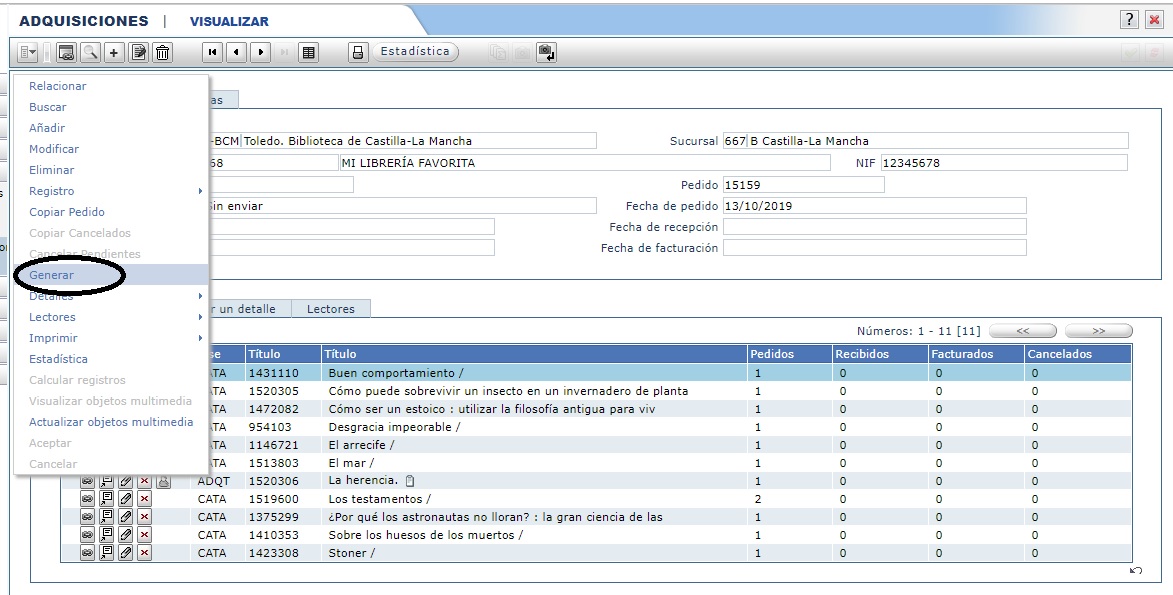Select Generar from the menu
This screenshot has height=595, width=1173.
pyautogui.click(x=52, y=275)
